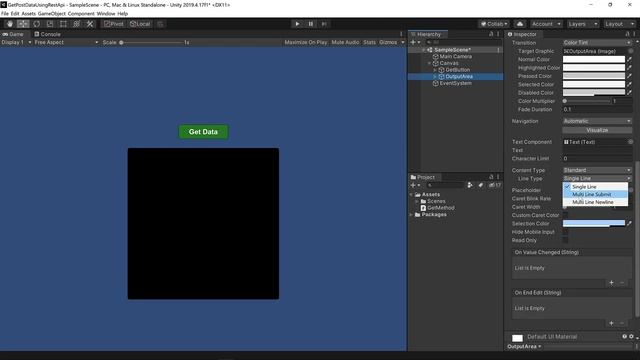The height and width of the screenshot is (360, 640).
Task: Open the Help menu
Action: tap(122, 13)
